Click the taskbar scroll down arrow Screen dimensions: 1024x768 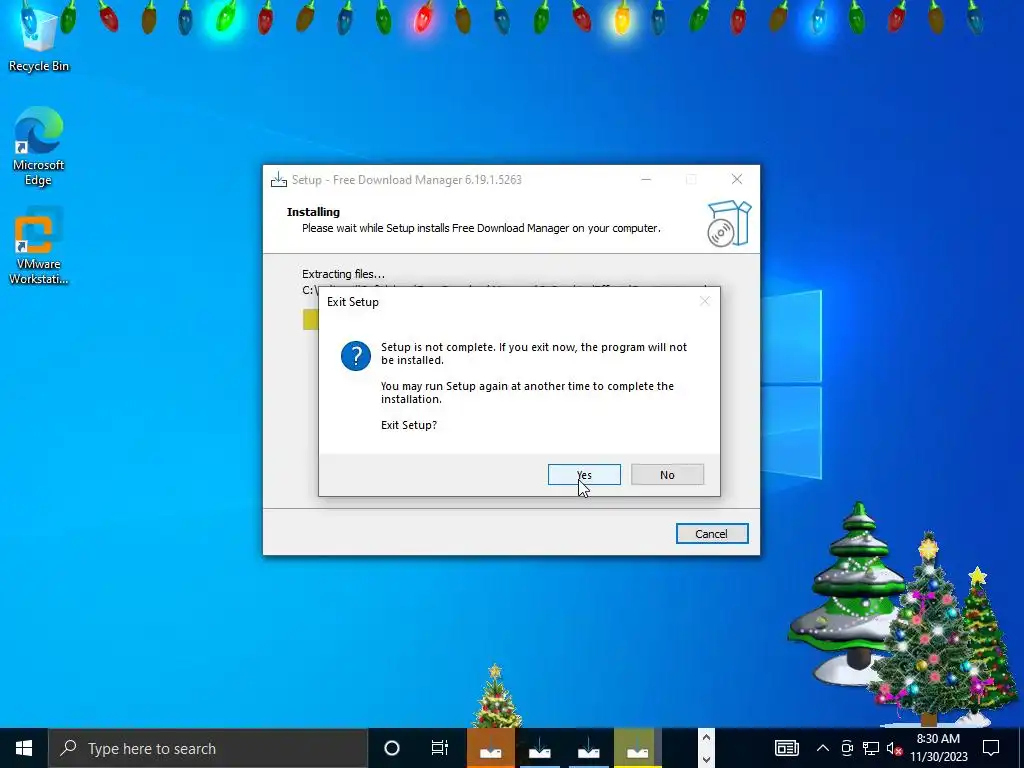tap(706, 759)
